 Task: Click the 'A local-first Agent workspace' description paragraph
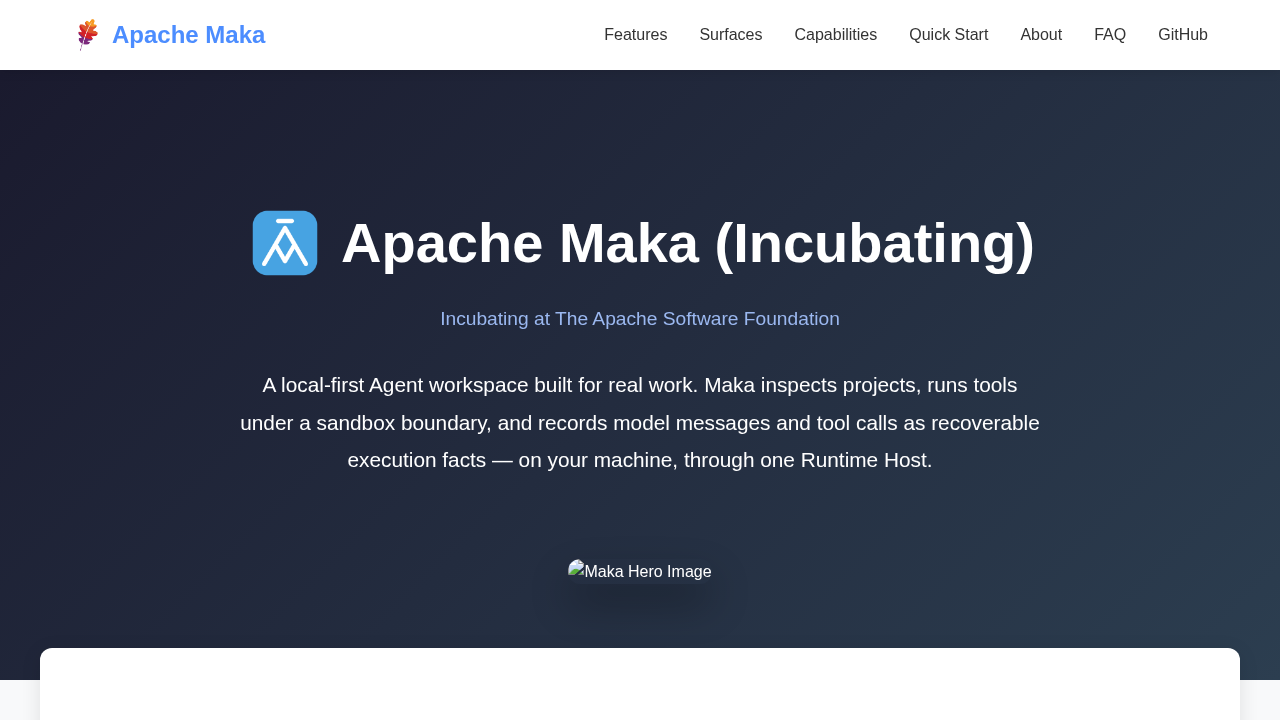click(x=640, y=422)
